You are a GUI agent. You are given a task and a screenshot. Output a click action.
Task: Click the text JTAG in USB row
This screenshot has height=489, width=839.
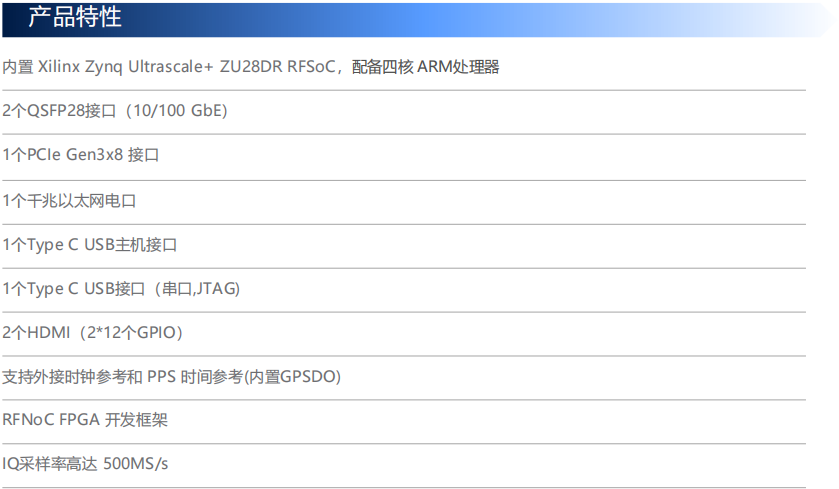click(x=216, y=288)
